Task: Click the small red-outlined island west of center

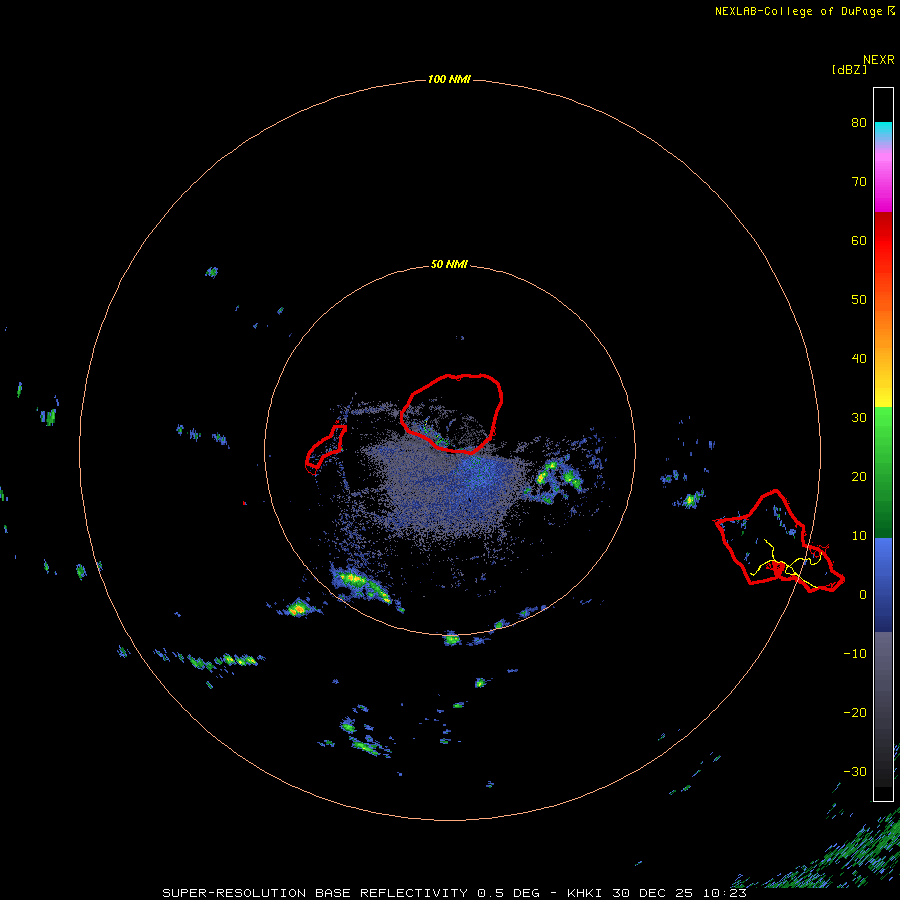Action: point(325,449)
